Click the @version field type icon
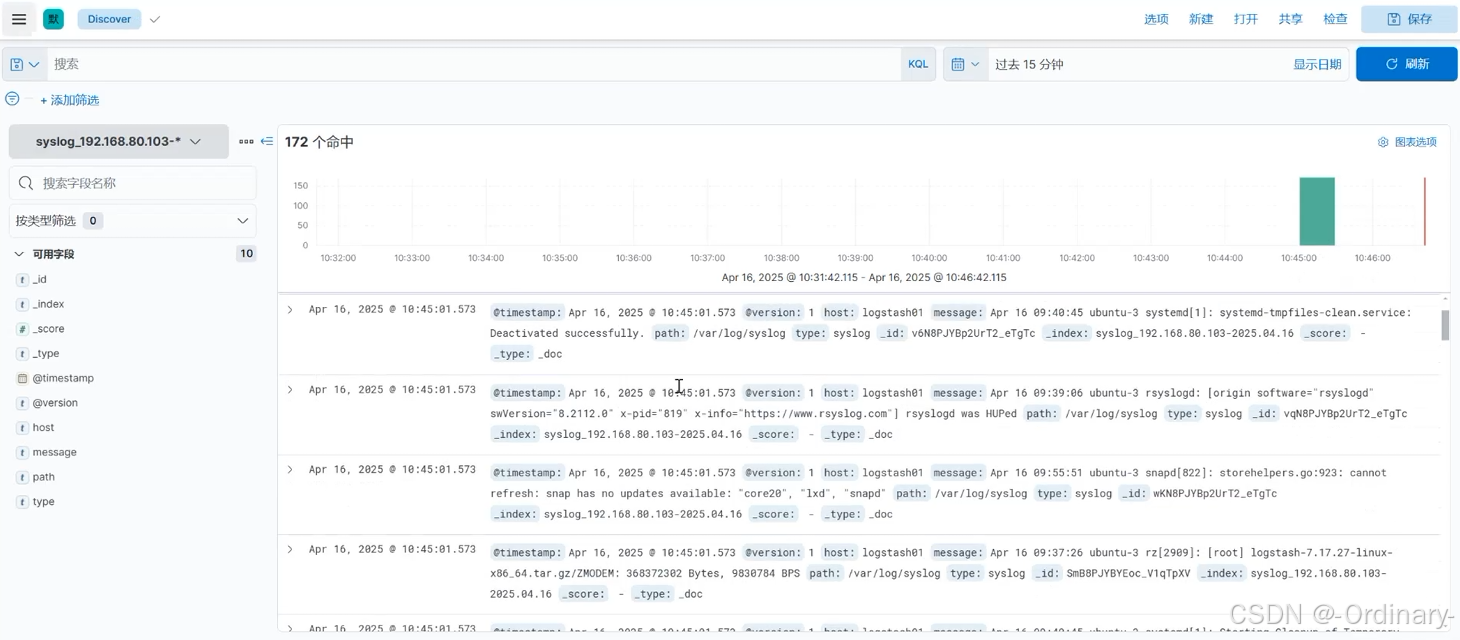This screenshot has height=640, width=1460. tap(22, 403)
